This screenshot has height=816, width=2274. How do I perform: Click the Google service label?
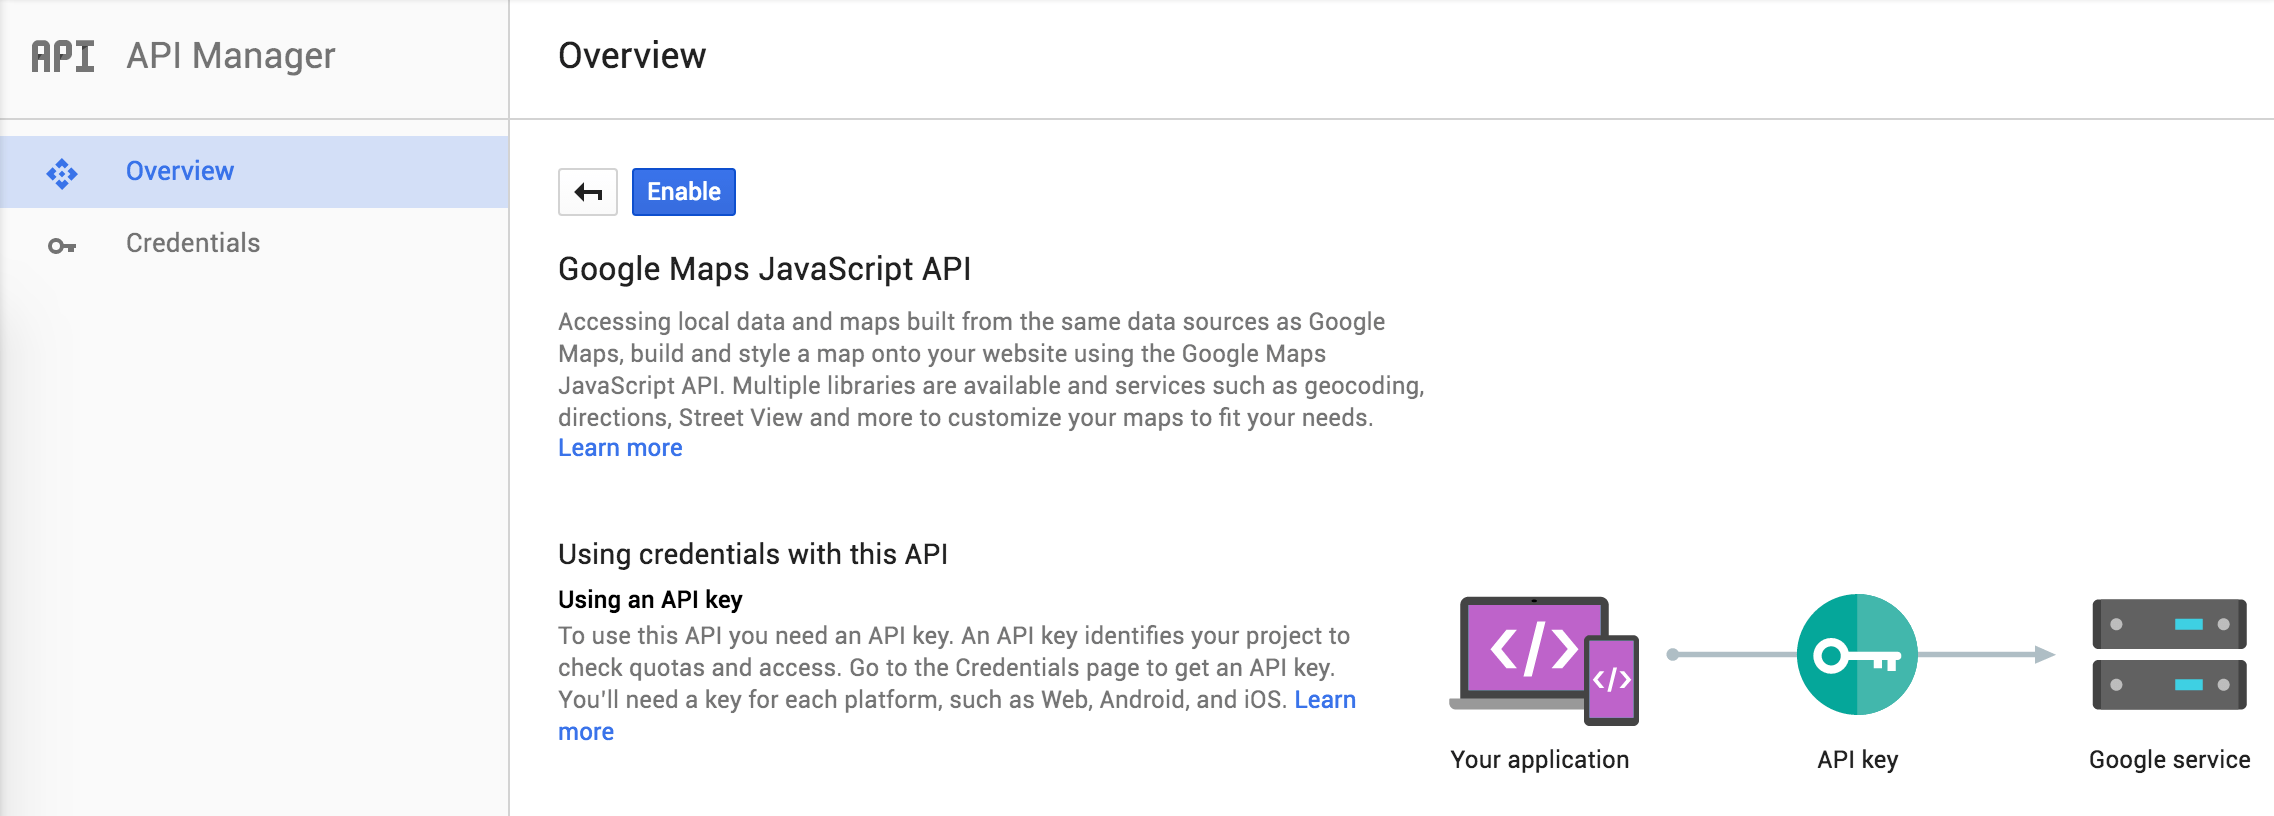(x=2170, y=760)
